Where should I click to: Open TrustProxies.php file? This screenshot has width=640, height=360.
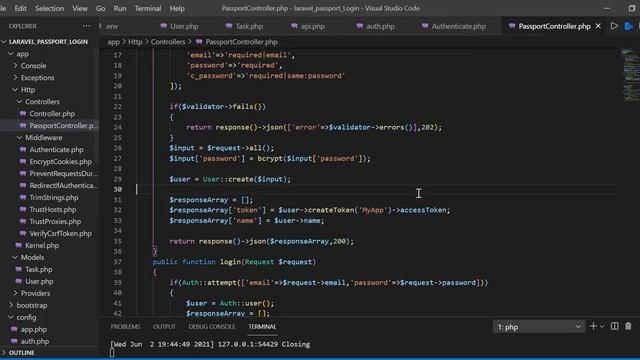tap(55, 221)
